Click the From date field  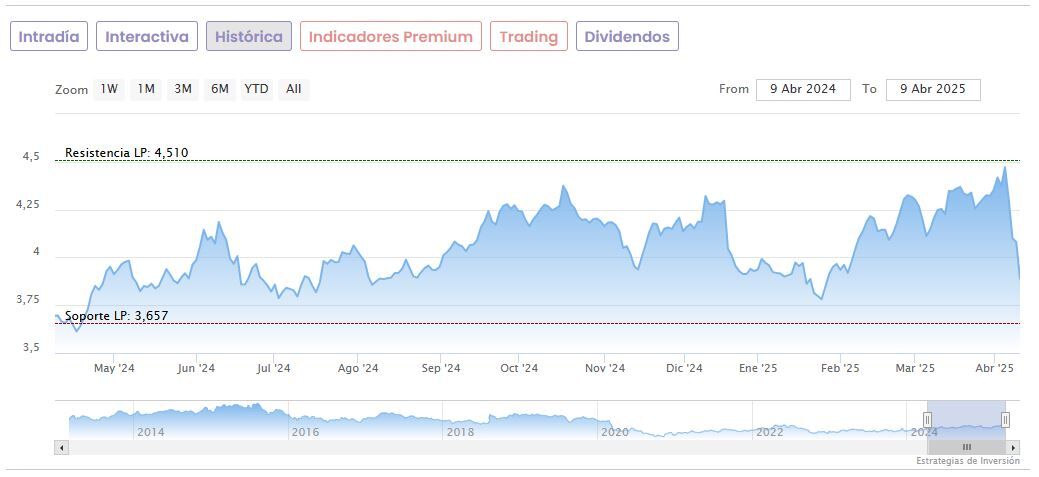coord(803,89)
